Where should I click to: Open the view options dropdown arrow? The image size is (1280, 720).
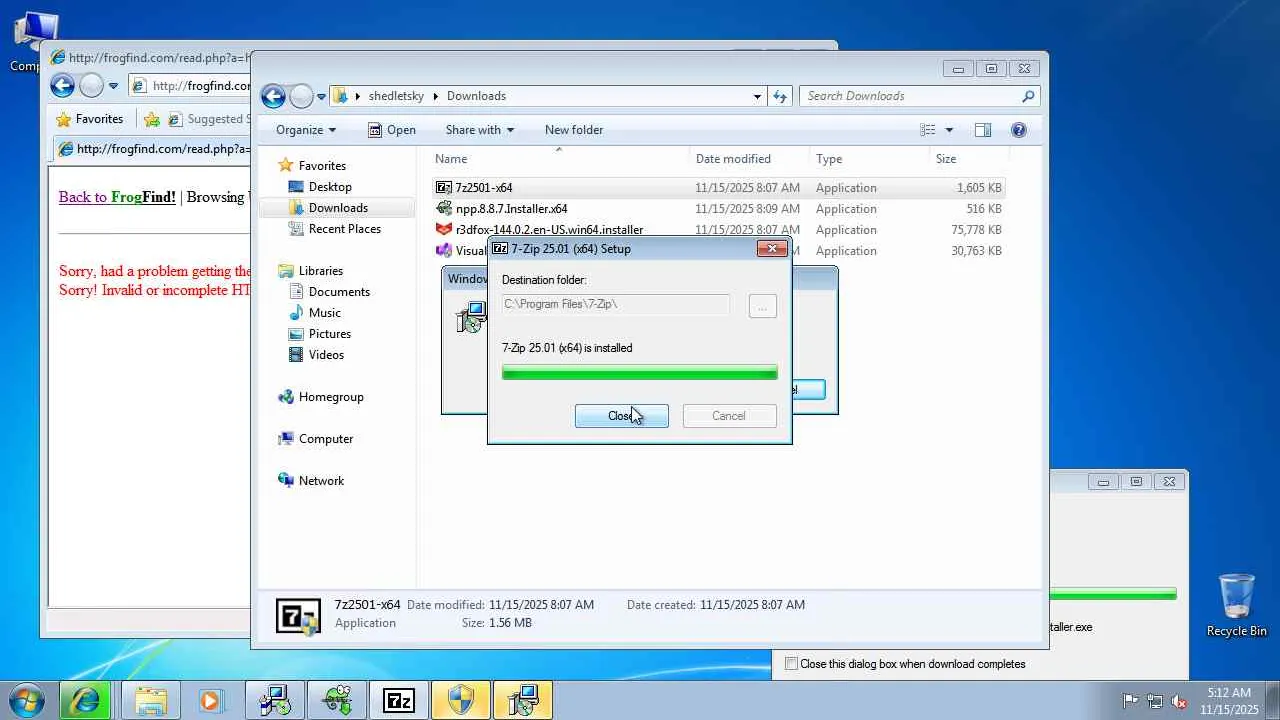[x=949, y=130]
